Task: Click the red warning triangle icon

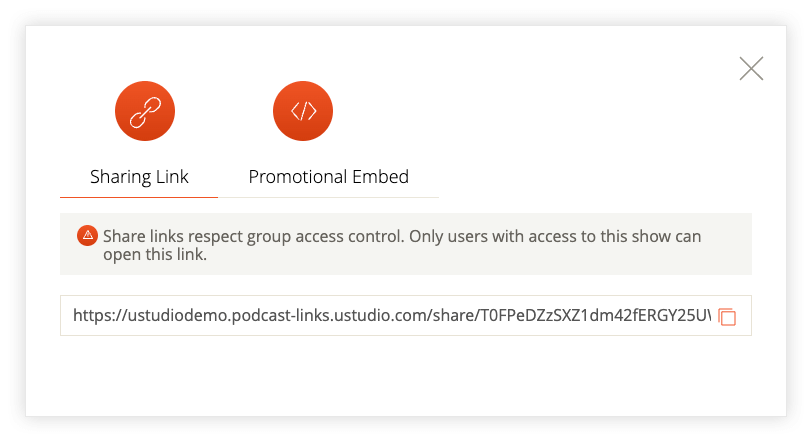Action: point(87,236)
